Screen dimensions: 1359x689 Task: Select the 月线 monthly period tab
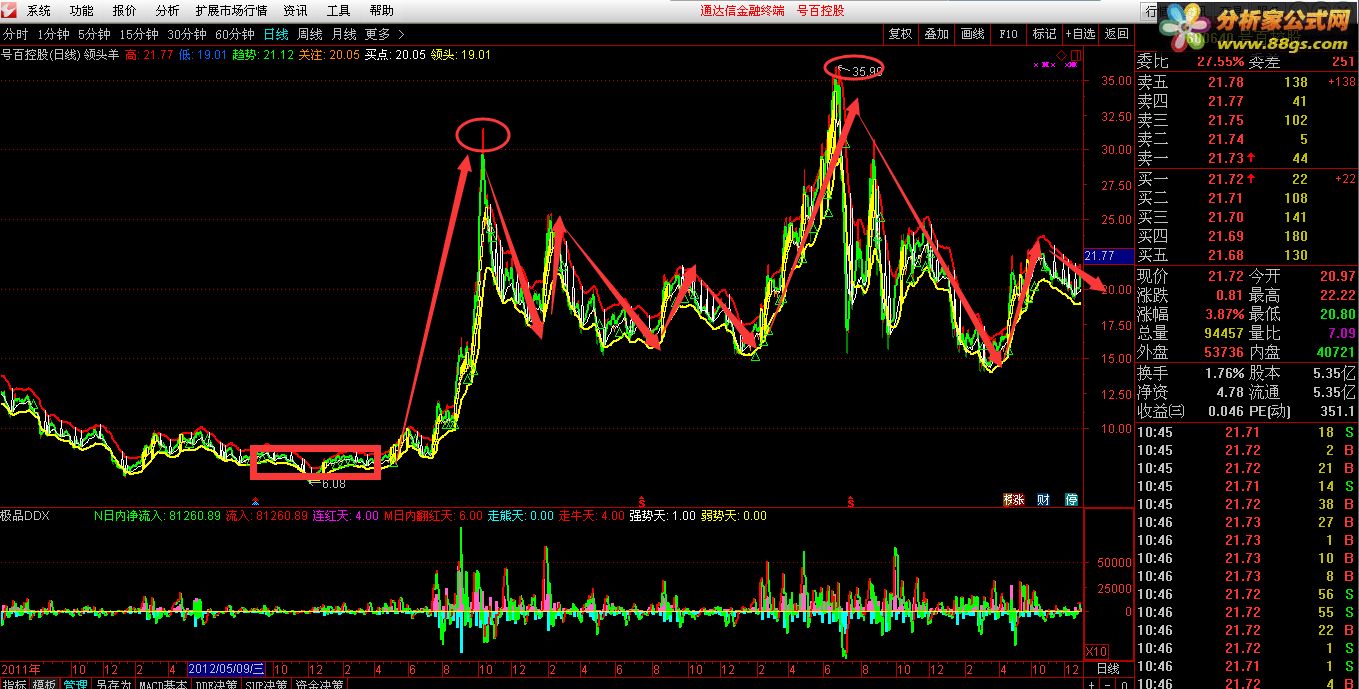pos(343,34)
